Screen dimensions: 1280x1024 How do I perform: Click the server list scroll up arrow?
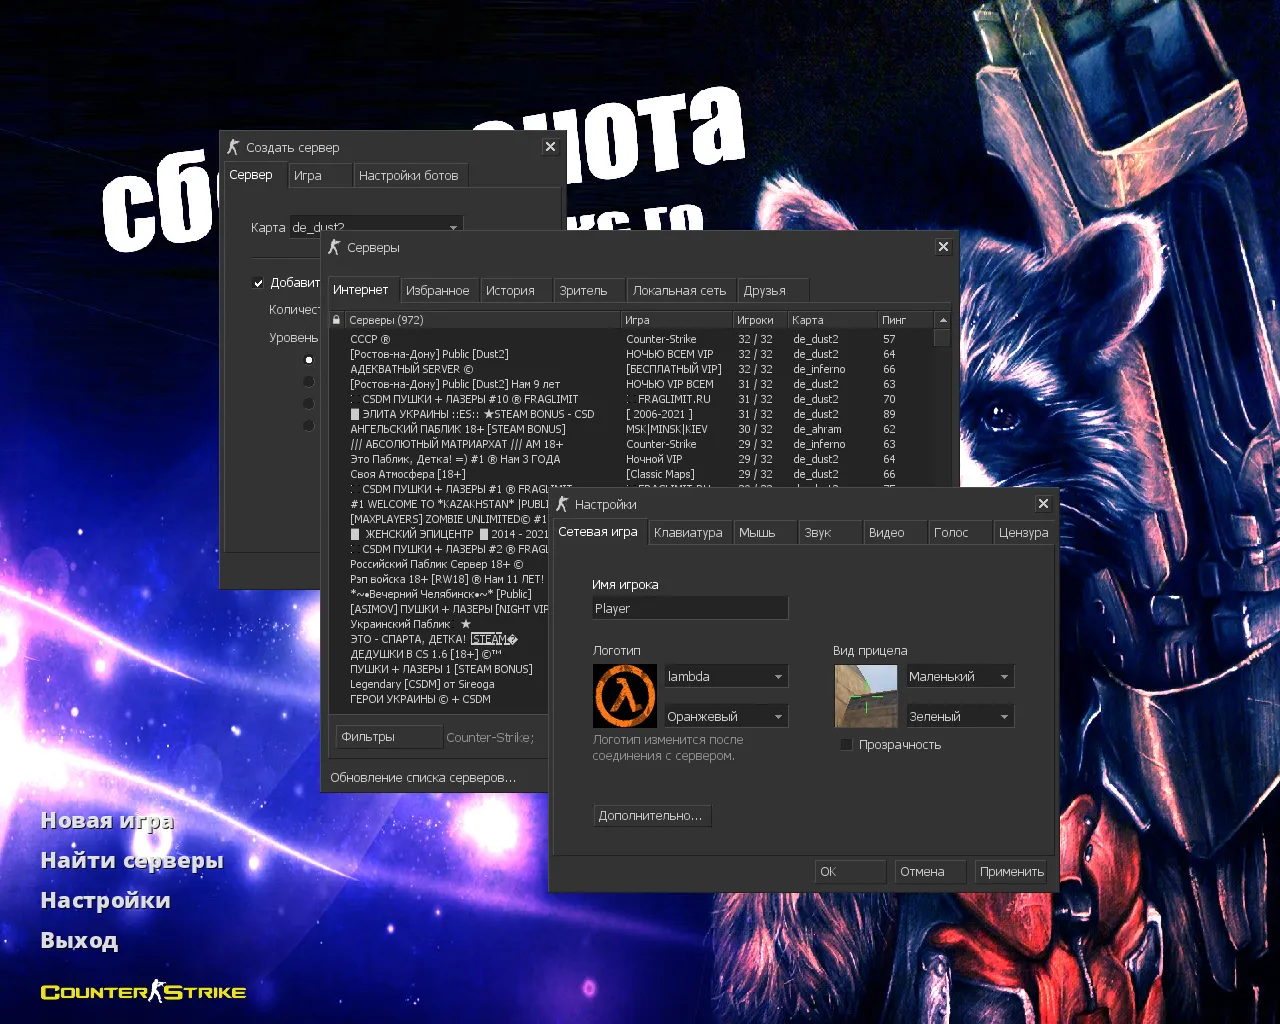coord(942,320)
